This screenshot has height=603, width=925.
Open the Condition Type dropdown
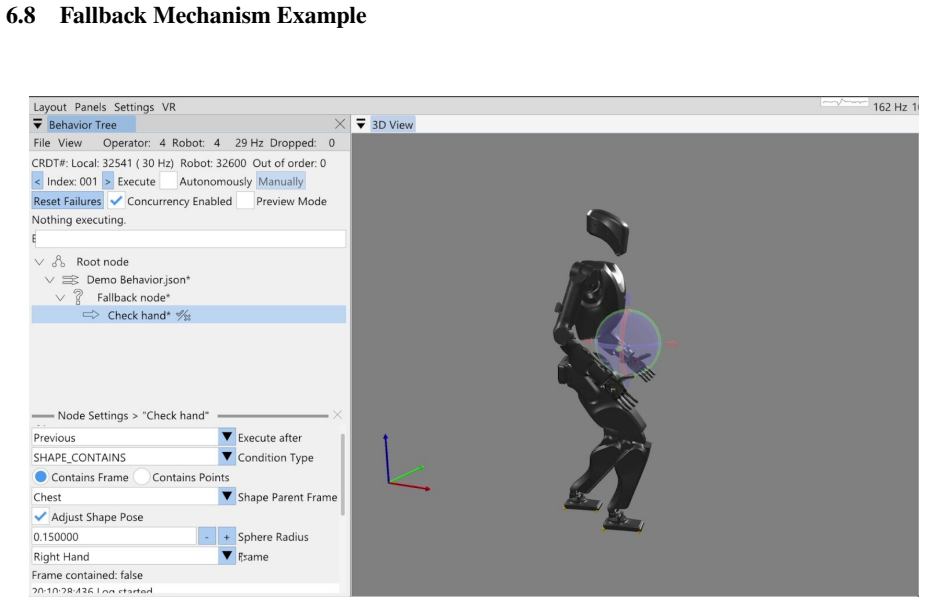(x=227, y=457)
